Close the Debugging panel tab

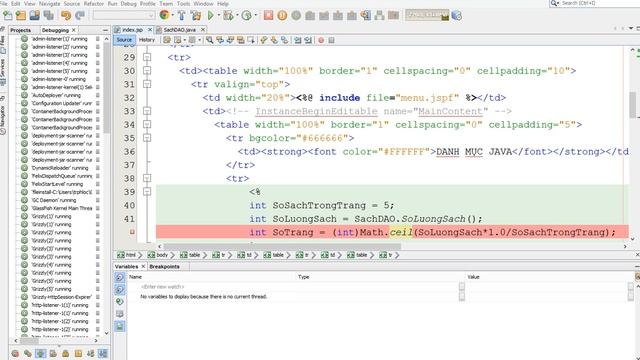coord(74,30)
